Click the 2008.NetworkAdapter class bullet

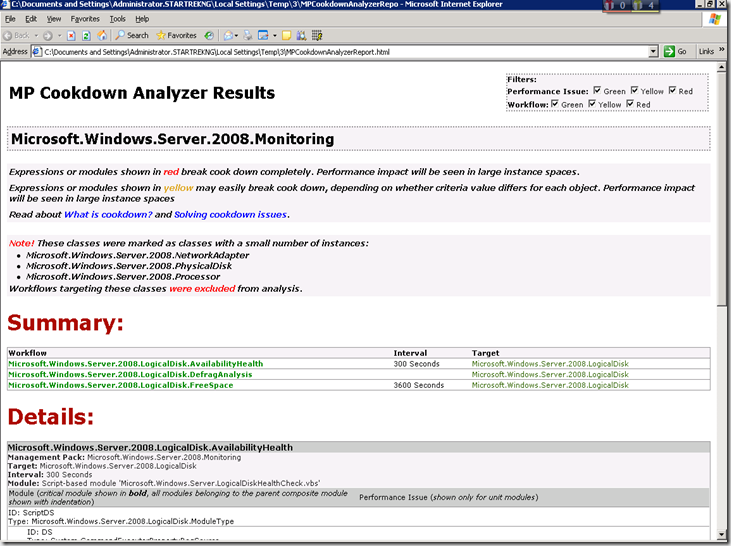[x=138, y=255]
